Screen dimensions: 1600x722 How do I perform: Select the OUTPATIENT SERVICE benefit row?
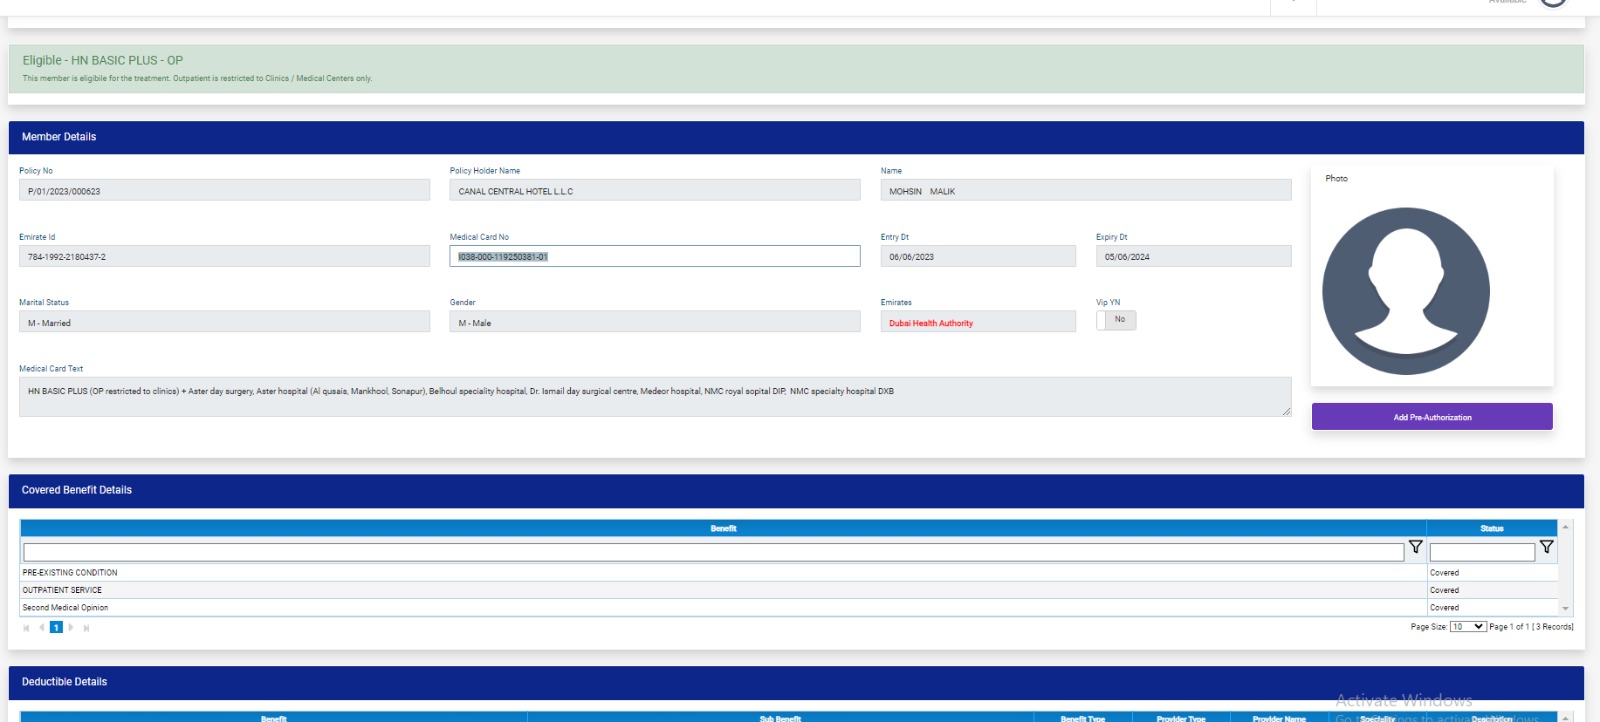pyautogui.click(x=789, y=590)
